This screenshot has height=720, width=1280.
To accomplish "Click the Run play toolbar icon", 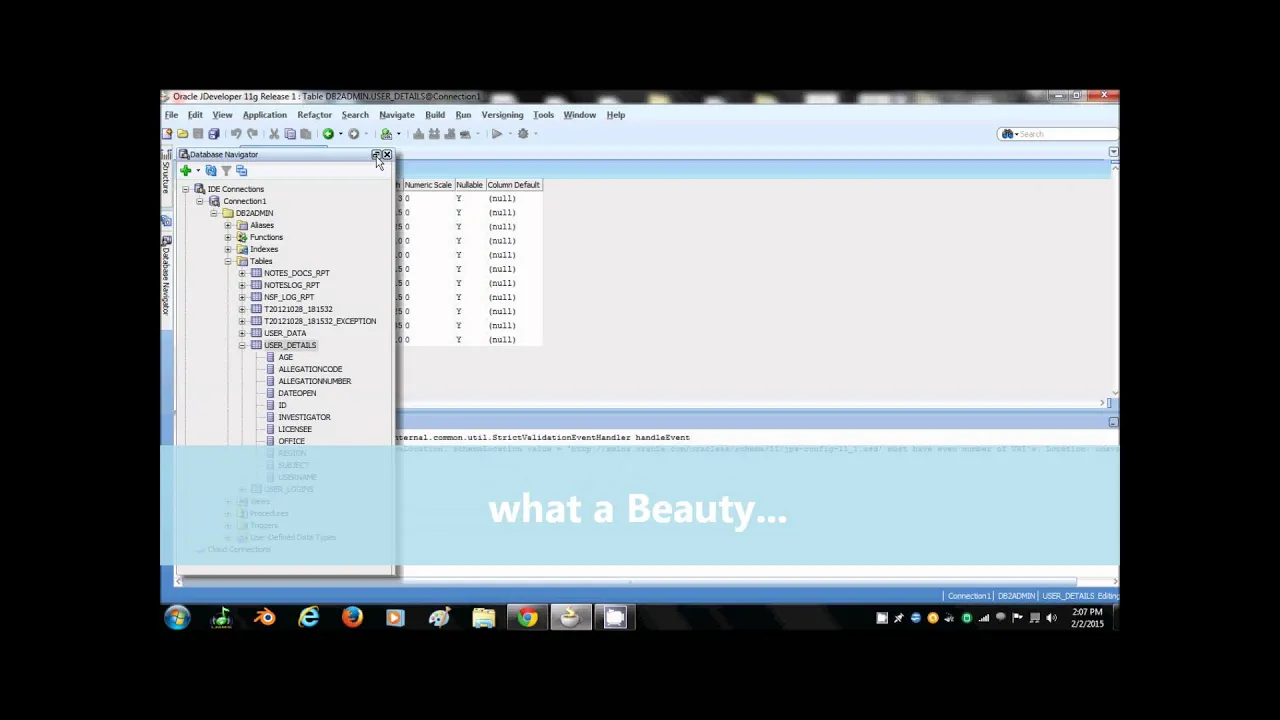I will pos(497,134).
